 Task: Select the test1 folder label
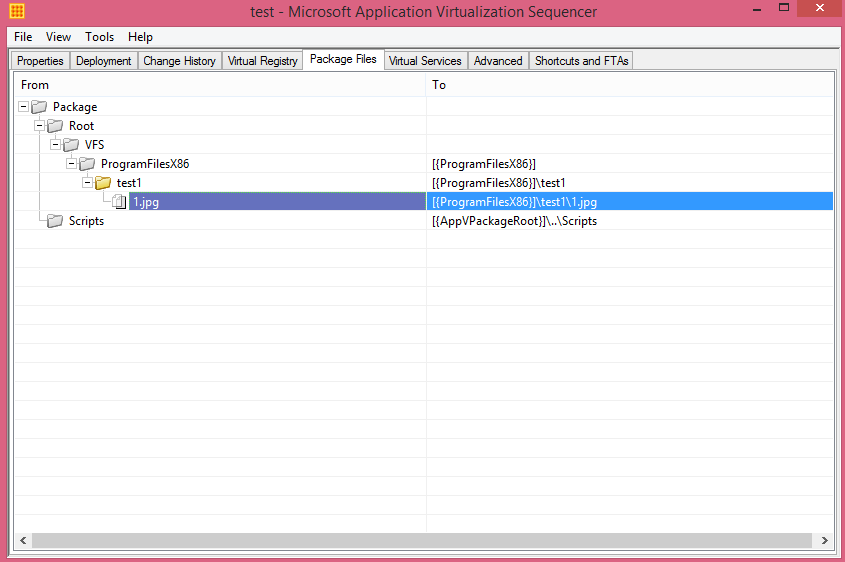(129, 183)
